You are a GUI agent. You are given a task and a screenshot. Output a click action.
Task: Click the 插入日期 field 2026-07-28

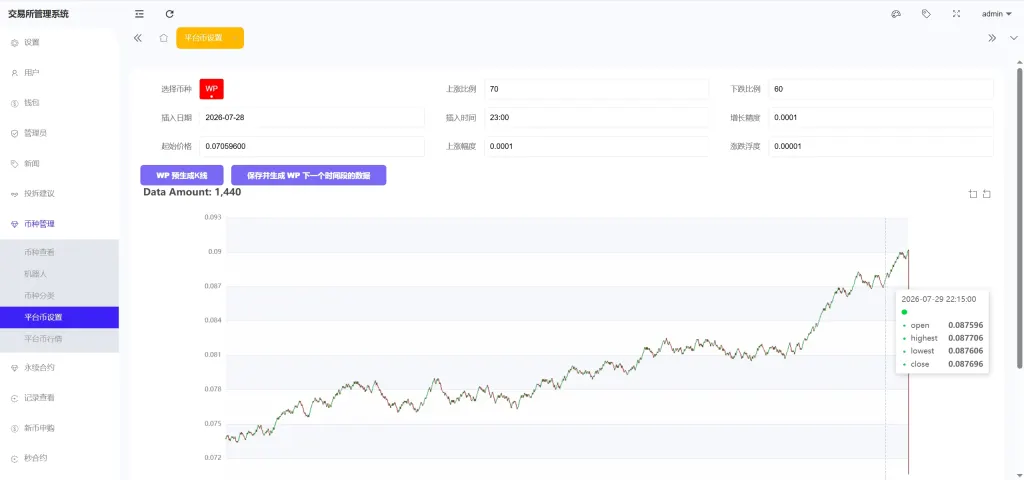[x=312, y=118]
